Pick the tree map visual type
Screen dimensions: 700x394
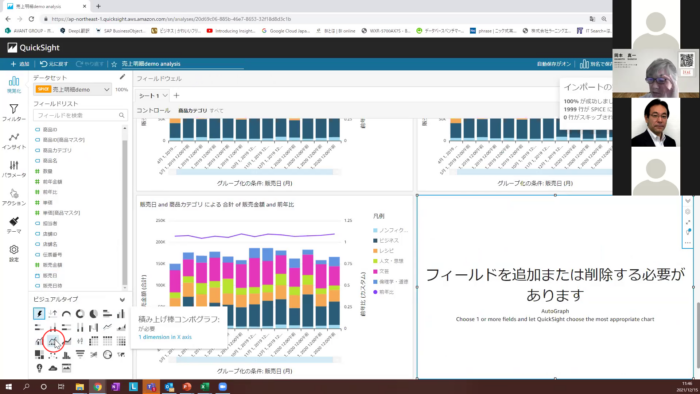[x=39, y=355]
